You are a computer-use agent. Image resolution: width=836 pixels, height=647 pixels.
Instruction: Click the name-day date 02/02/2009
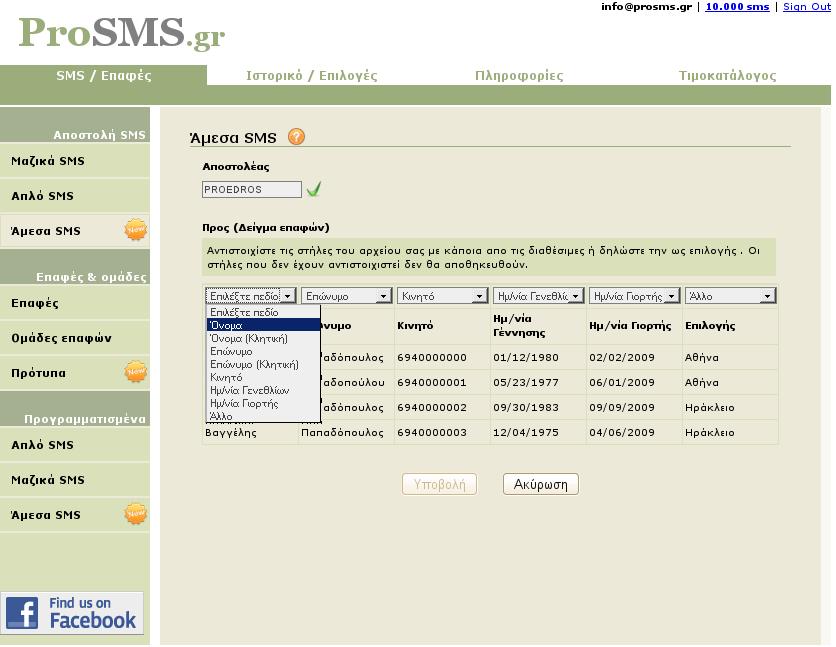[x=622, y=358]
